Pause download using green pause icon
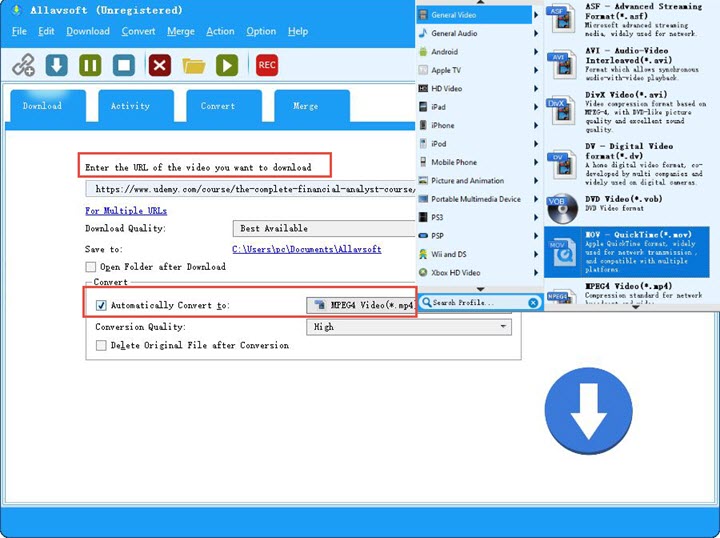 90,65
